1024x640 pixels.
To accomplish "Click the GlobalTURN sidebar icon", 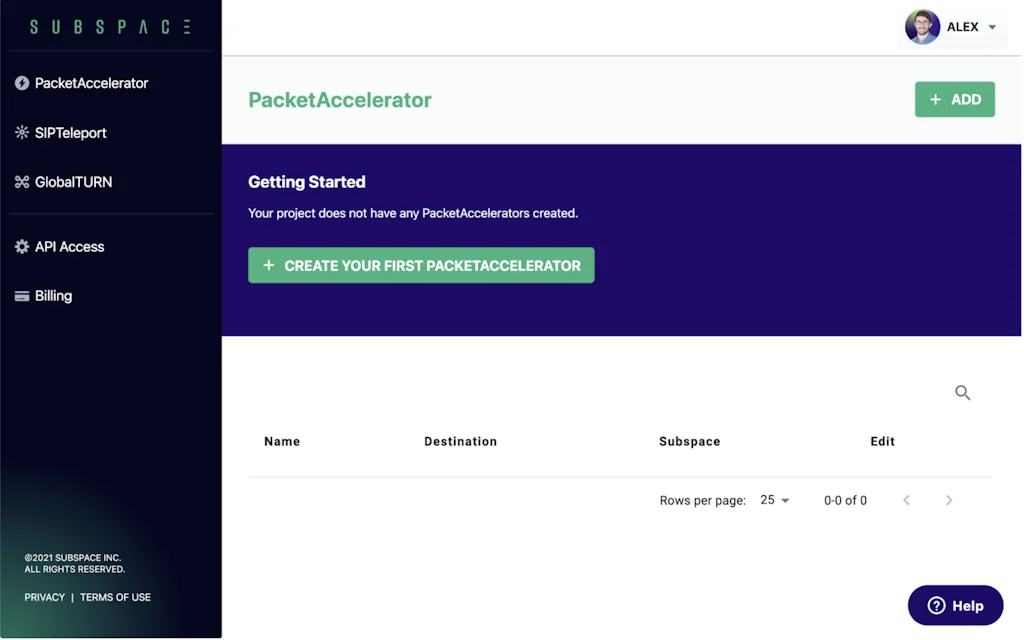I will pos(22,181).
